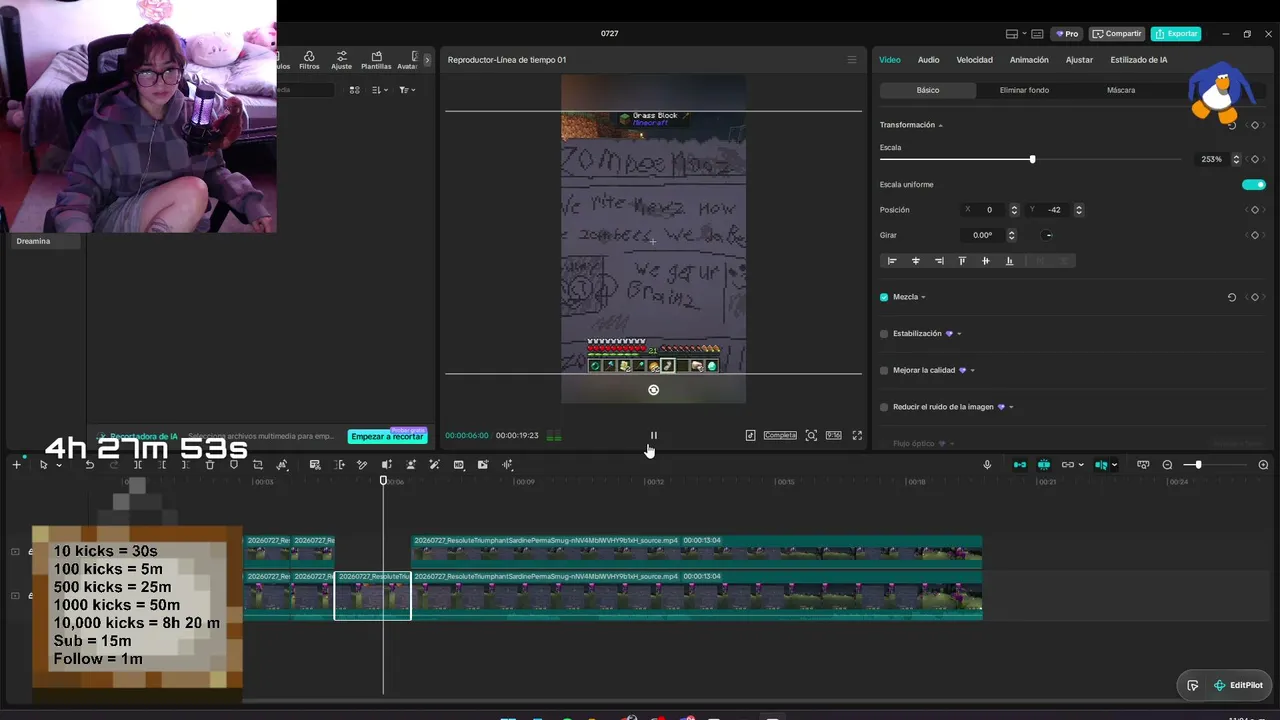Viewport: 1280px width, 720px height.
Task: Enable Reducir el ruido de la imagen checkbox
Action: click(884, 408)
